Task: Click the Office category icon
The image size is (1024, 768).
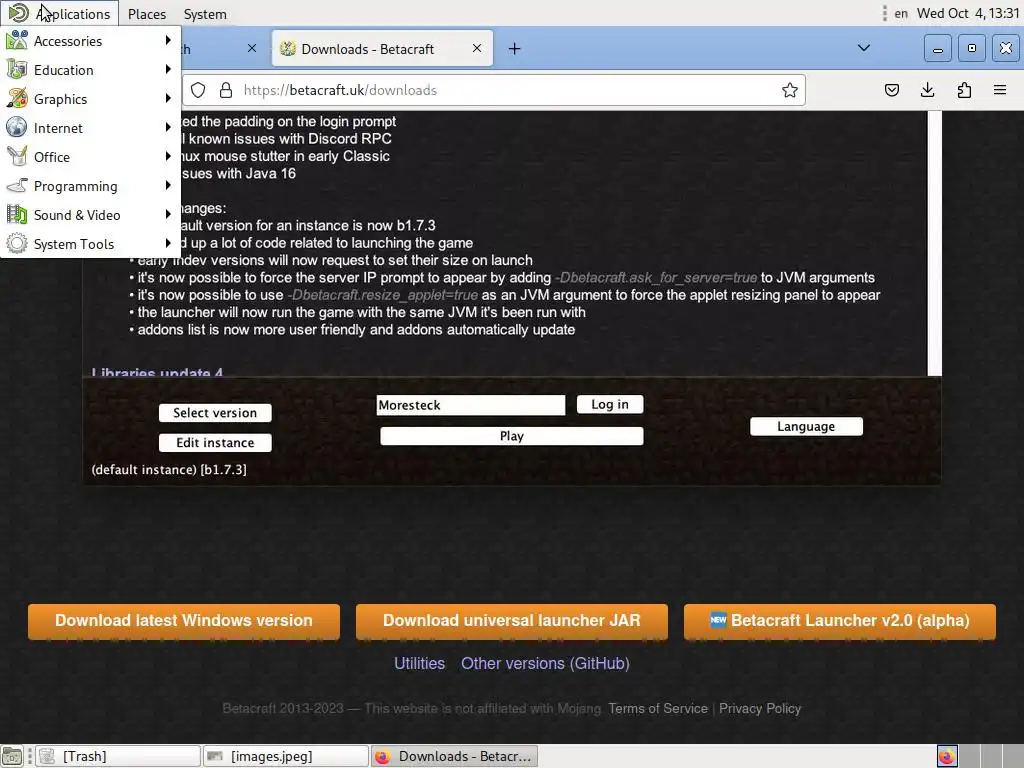Action: click(17, 156)
